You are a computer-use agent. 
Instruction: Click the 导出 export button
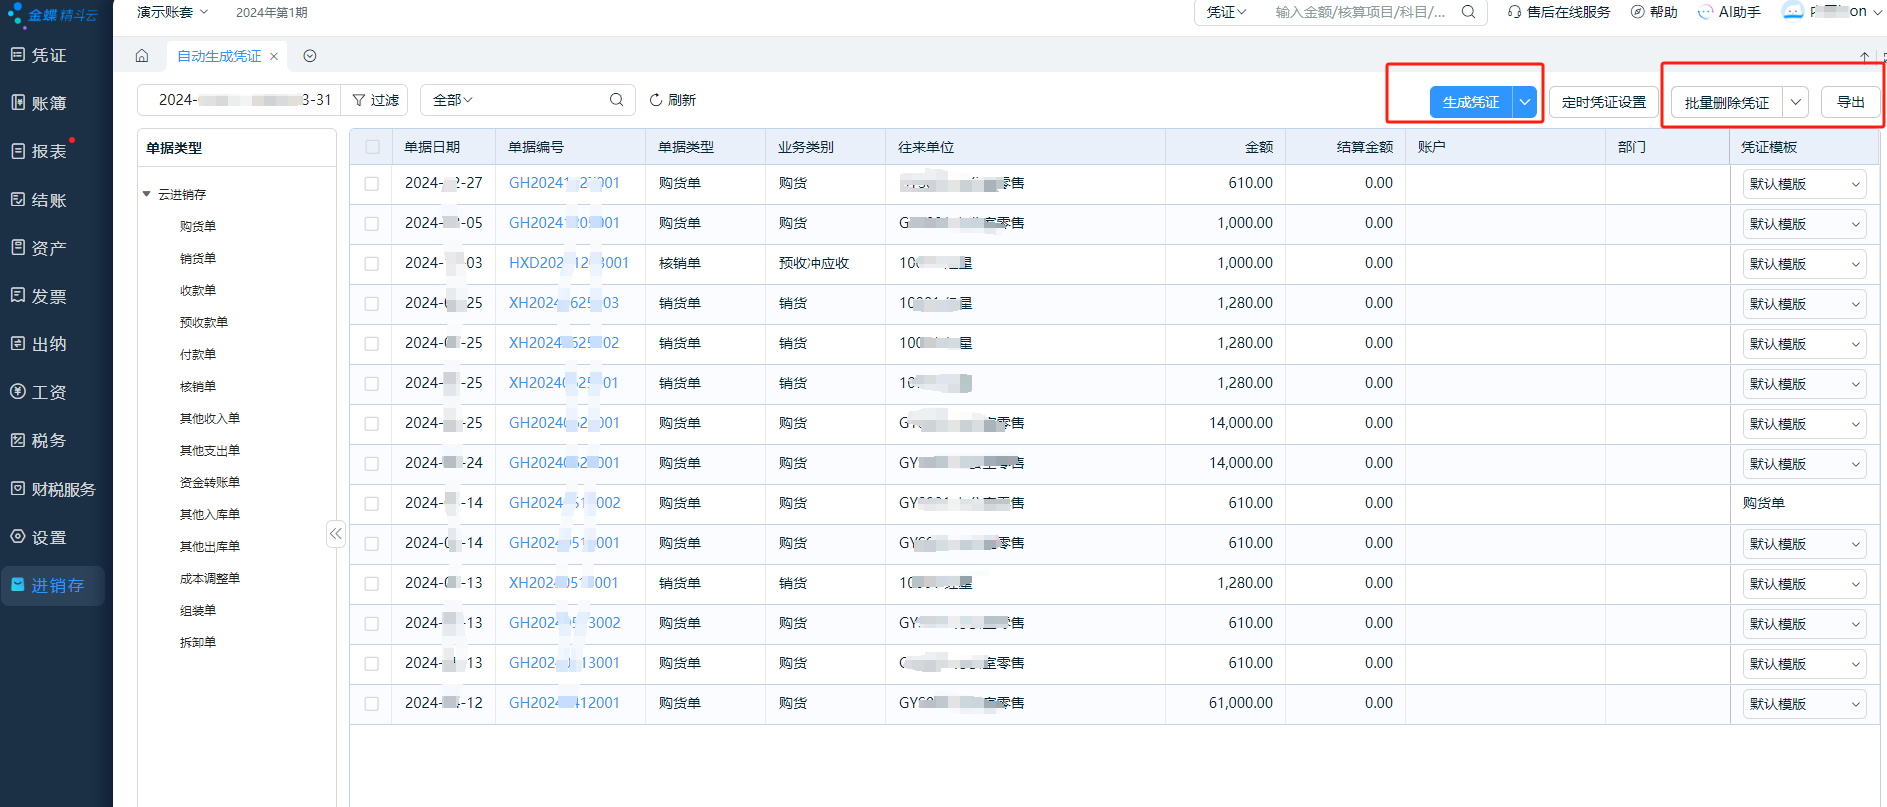(1850, 102)
